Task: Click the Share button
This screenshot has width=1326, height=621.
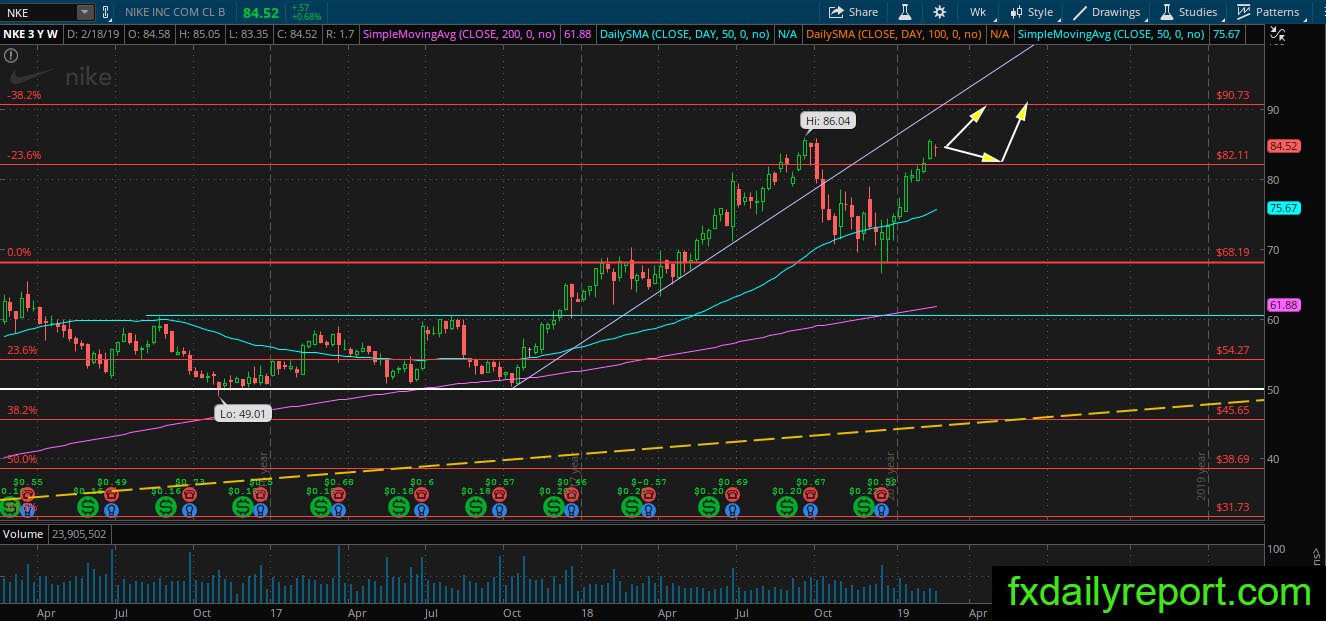Action: [853, 12]
